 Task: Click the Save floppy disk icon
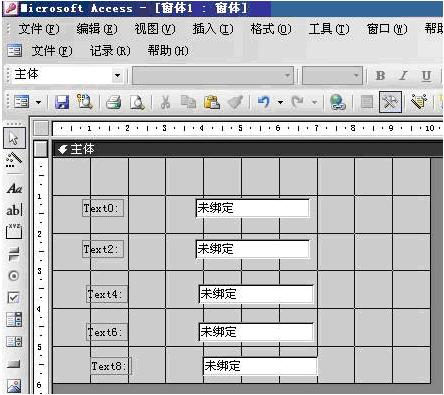(x=62, y=102)
